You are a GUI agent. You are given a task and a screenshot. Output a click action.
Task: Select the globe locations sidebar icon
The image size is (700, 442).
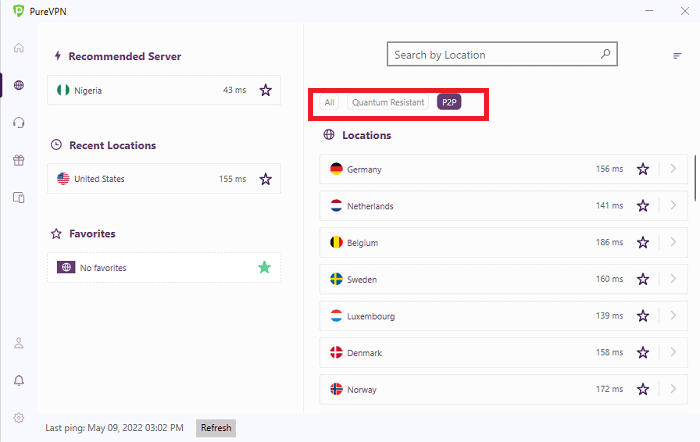click(19, 85)
